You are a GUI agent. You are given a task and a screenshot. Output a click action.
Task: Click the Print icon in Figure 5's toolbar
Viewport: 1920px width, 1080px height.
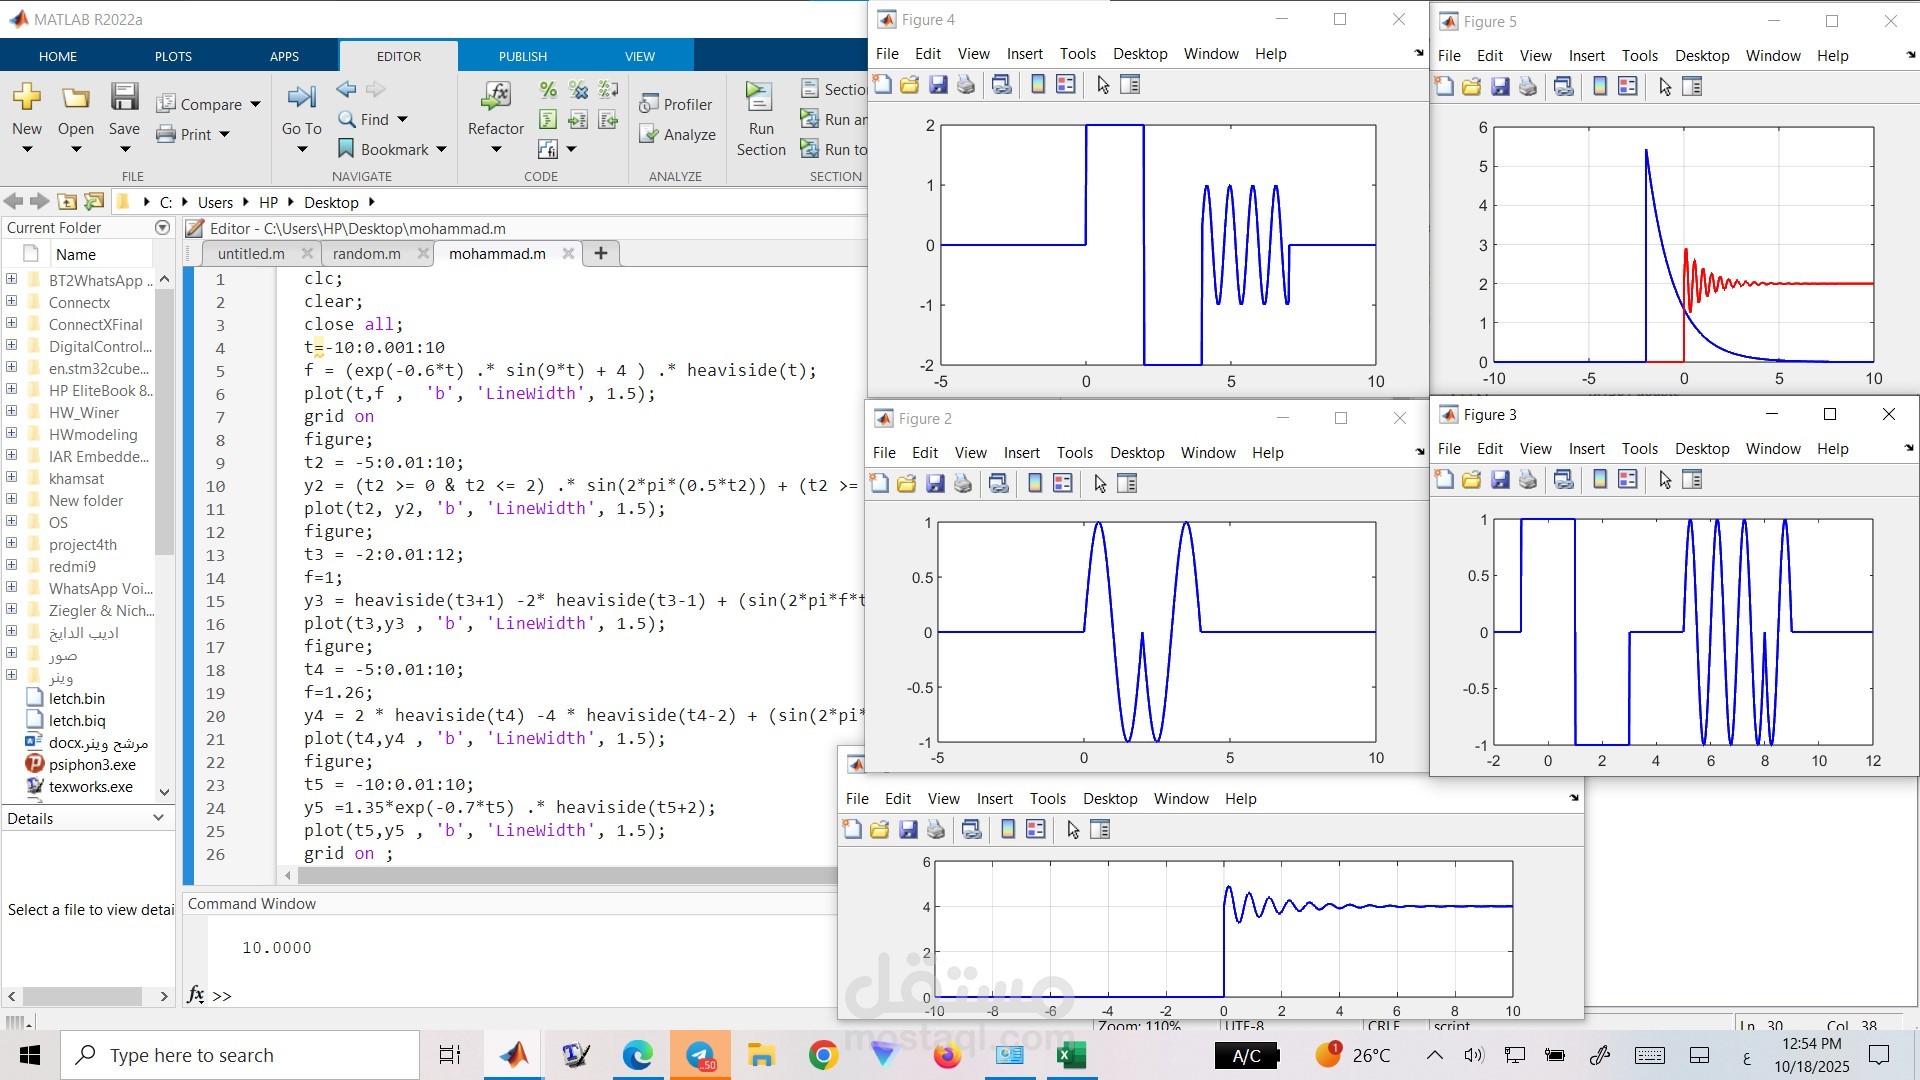(1528, 87)
